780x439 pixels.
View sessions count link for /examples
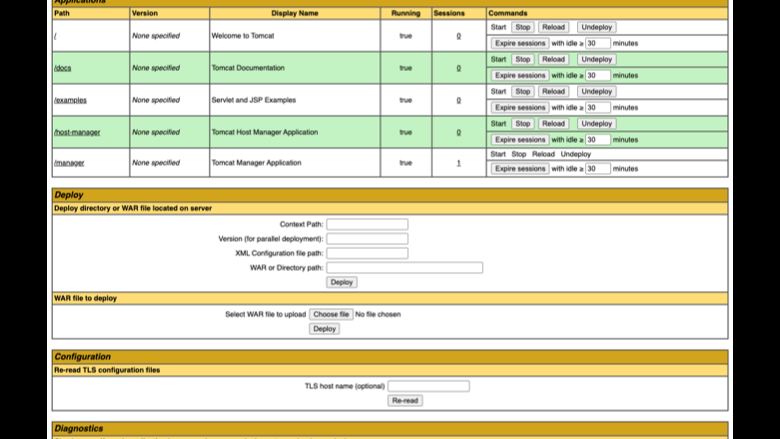pos(459,100)
